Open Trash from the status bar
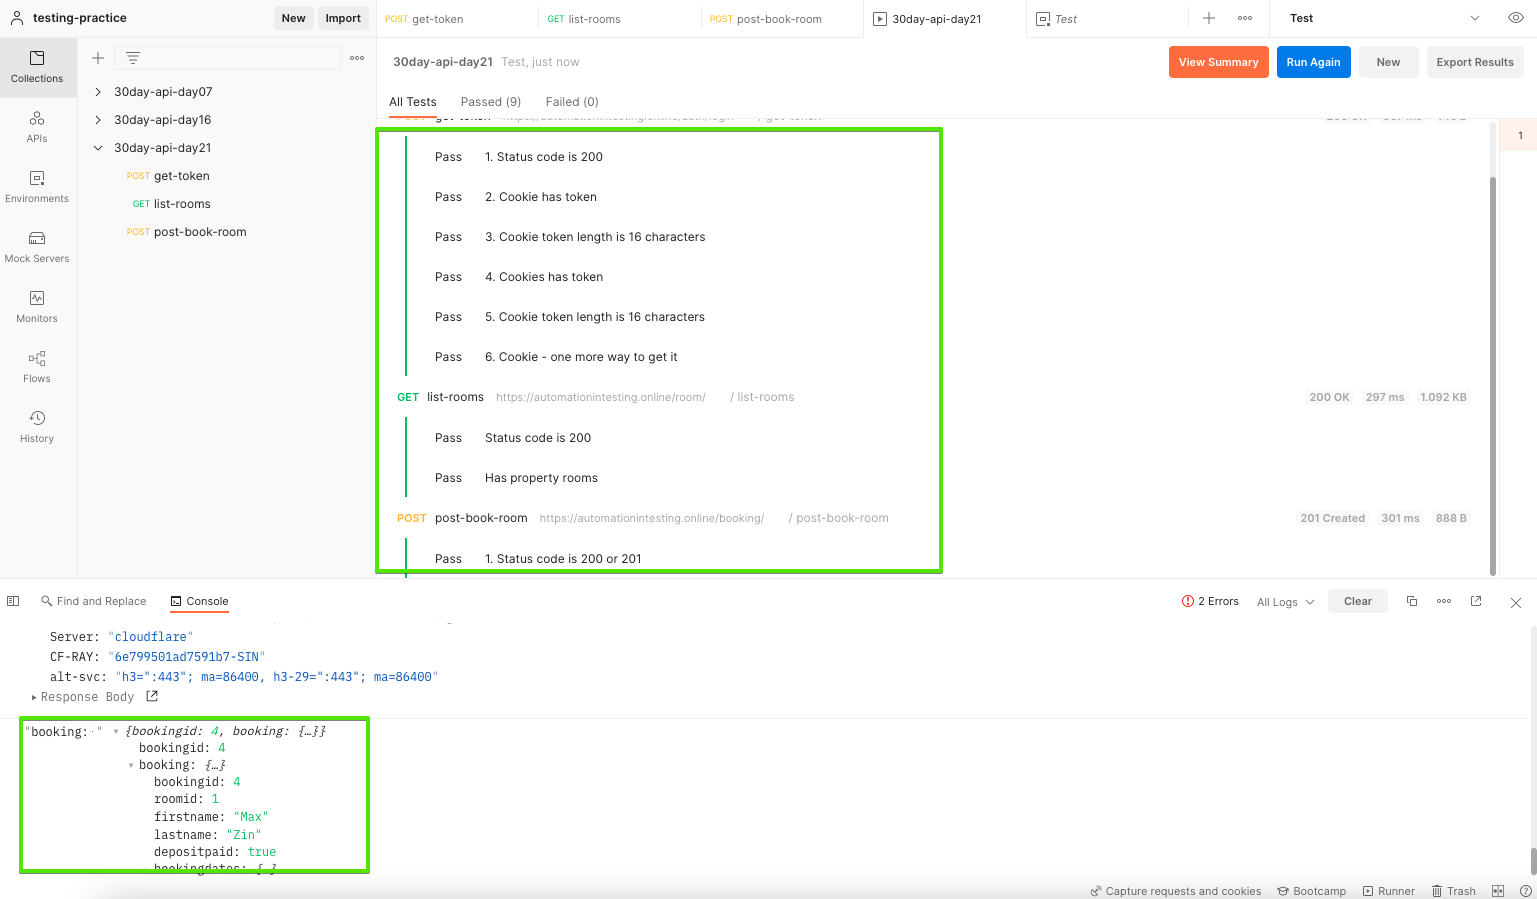 (x=1453, y=891)
